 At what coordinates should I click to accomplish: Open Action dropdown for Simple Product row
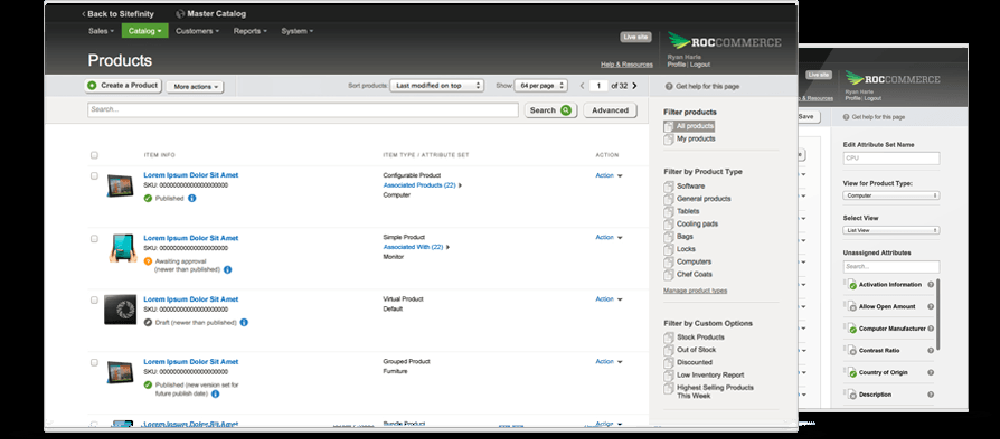609,237
